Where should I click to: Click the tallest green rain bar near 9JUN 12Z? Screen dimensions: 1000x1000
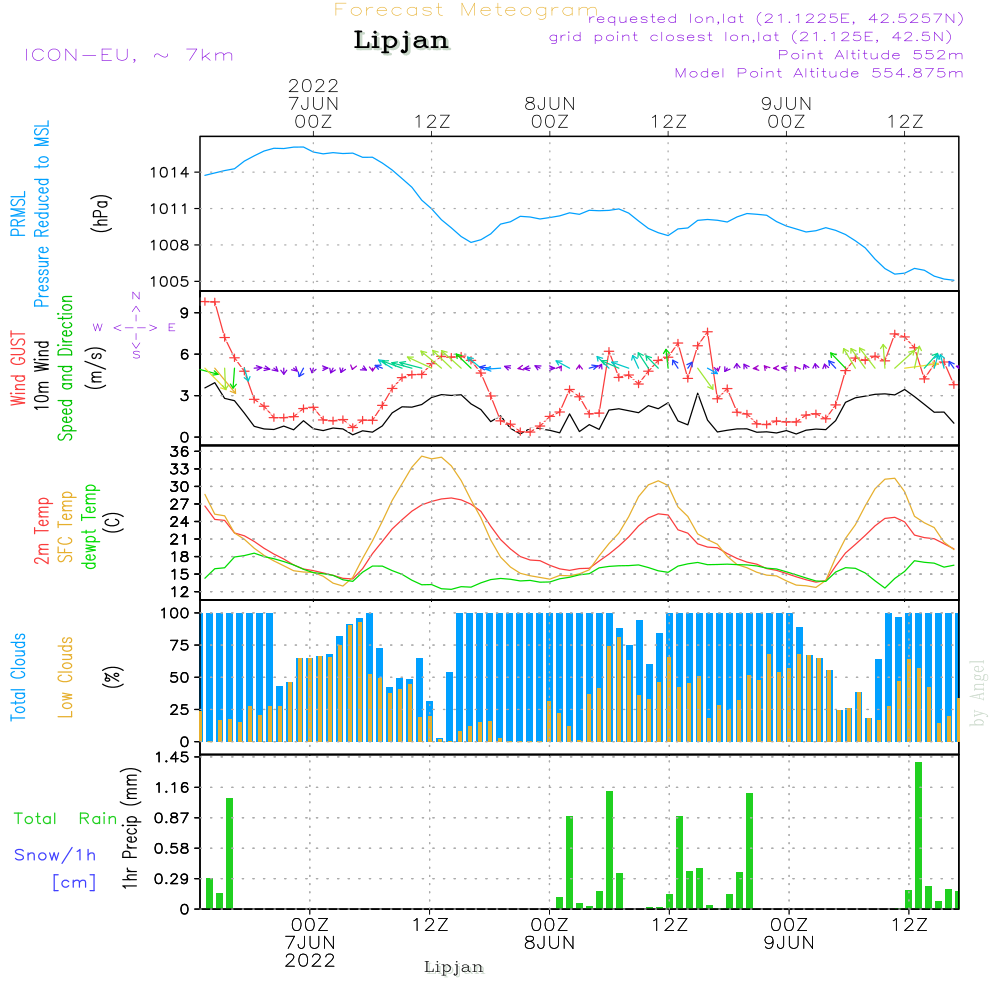click(918, 835)
